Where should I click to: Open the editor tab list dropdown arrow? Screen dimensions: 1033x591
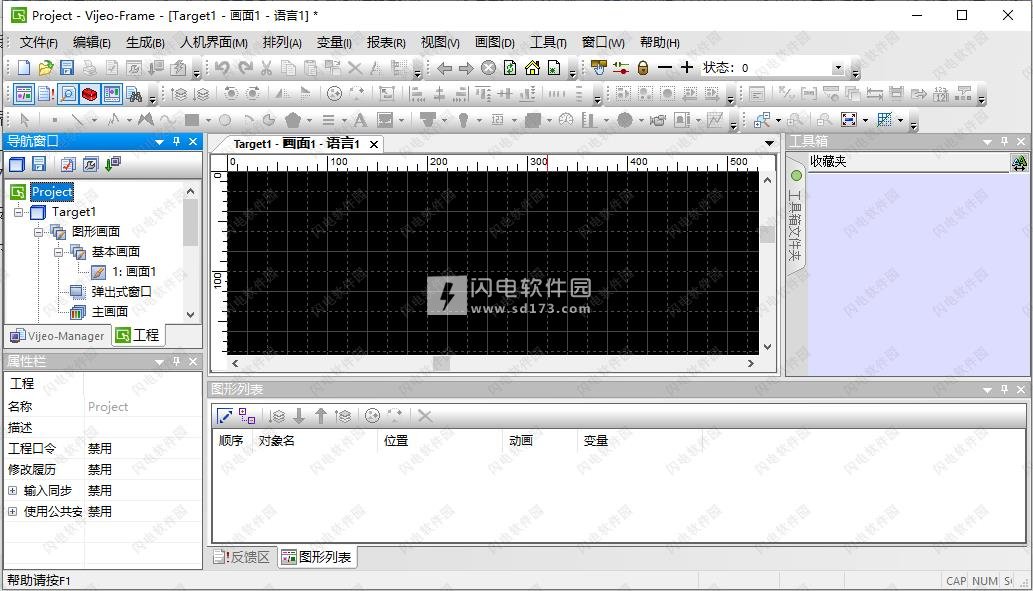click(769, 144)
